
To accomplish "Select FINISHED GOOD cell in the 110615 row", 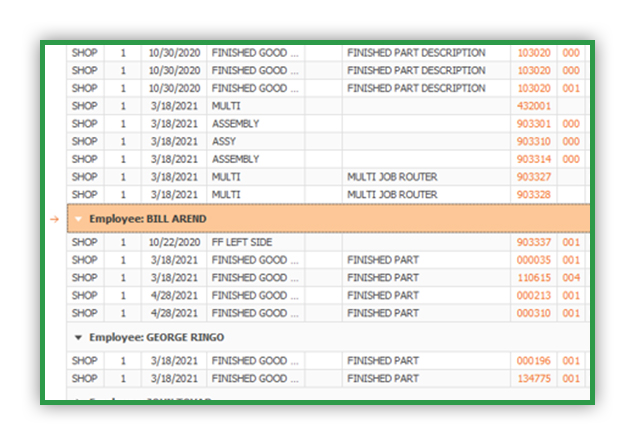I will [x=256, y=278].
